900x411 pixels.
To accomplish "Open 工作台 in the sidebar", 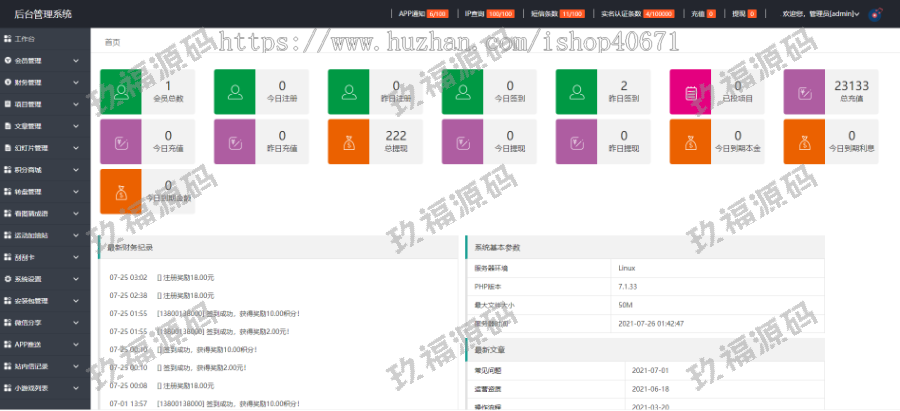I will 45,38.
